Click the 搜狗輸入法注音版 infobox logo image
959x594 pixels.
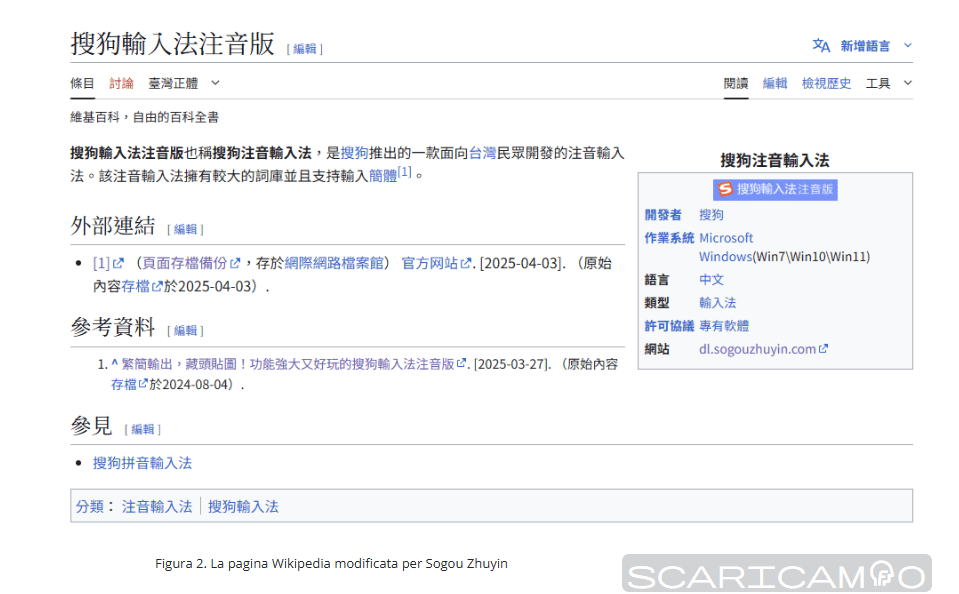(x=775, y=190)
